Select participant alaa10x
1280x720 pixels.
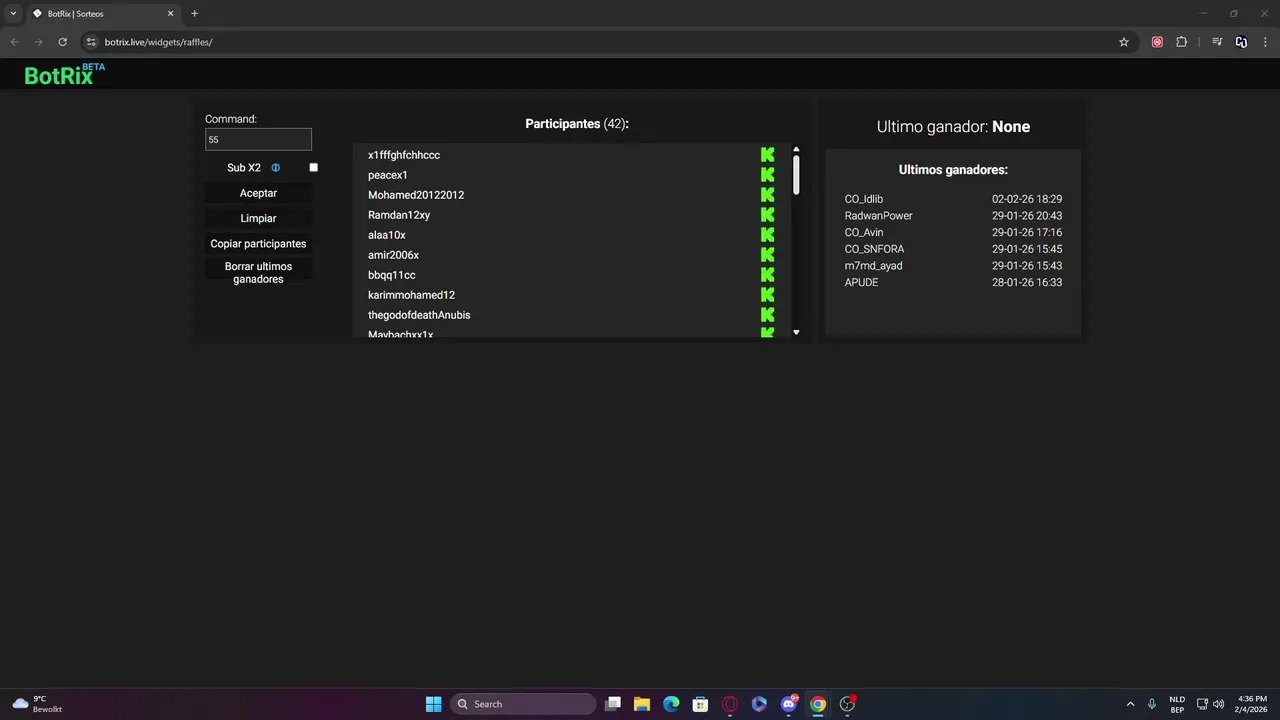coord(387,235)
